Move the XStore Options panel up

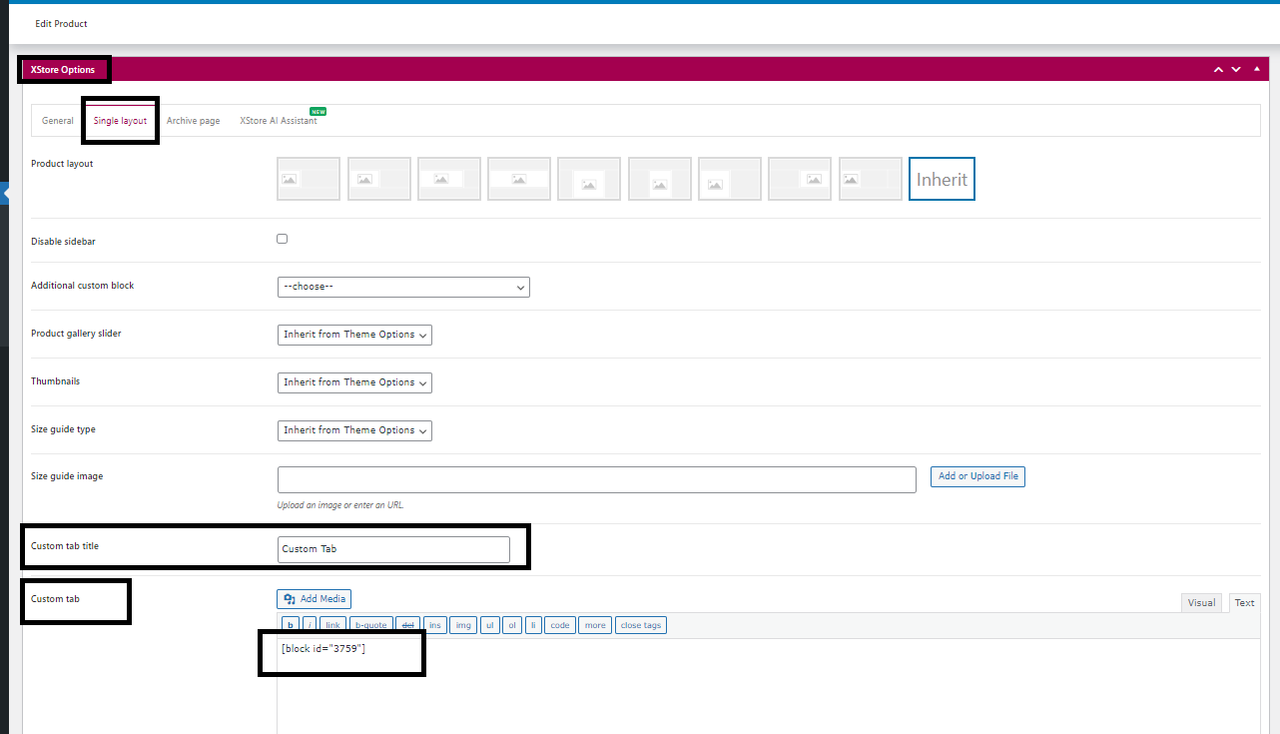1218,69
